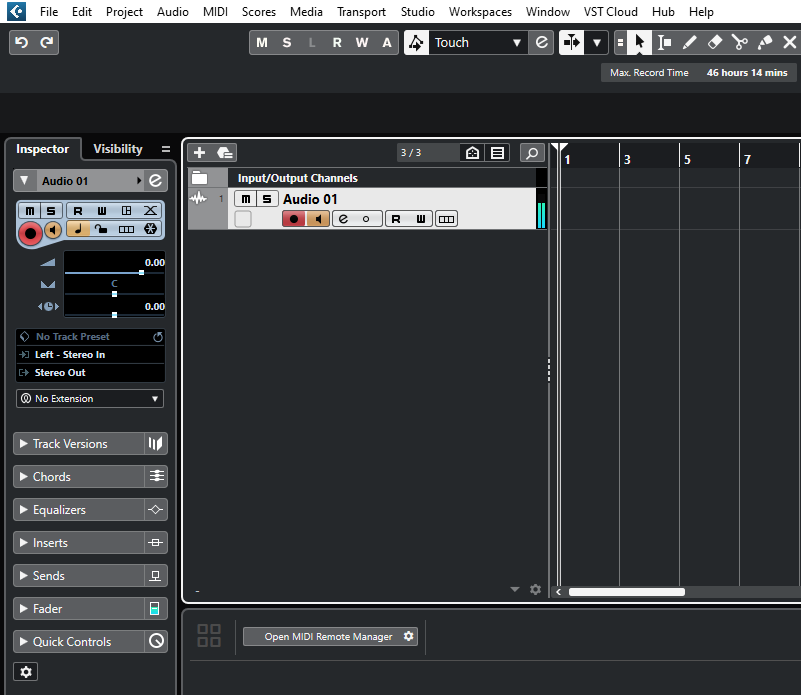Image resolution: width=801 pixels, height=695 pixels.
Task: Select the Draw pencil tool
Action: 689,42
